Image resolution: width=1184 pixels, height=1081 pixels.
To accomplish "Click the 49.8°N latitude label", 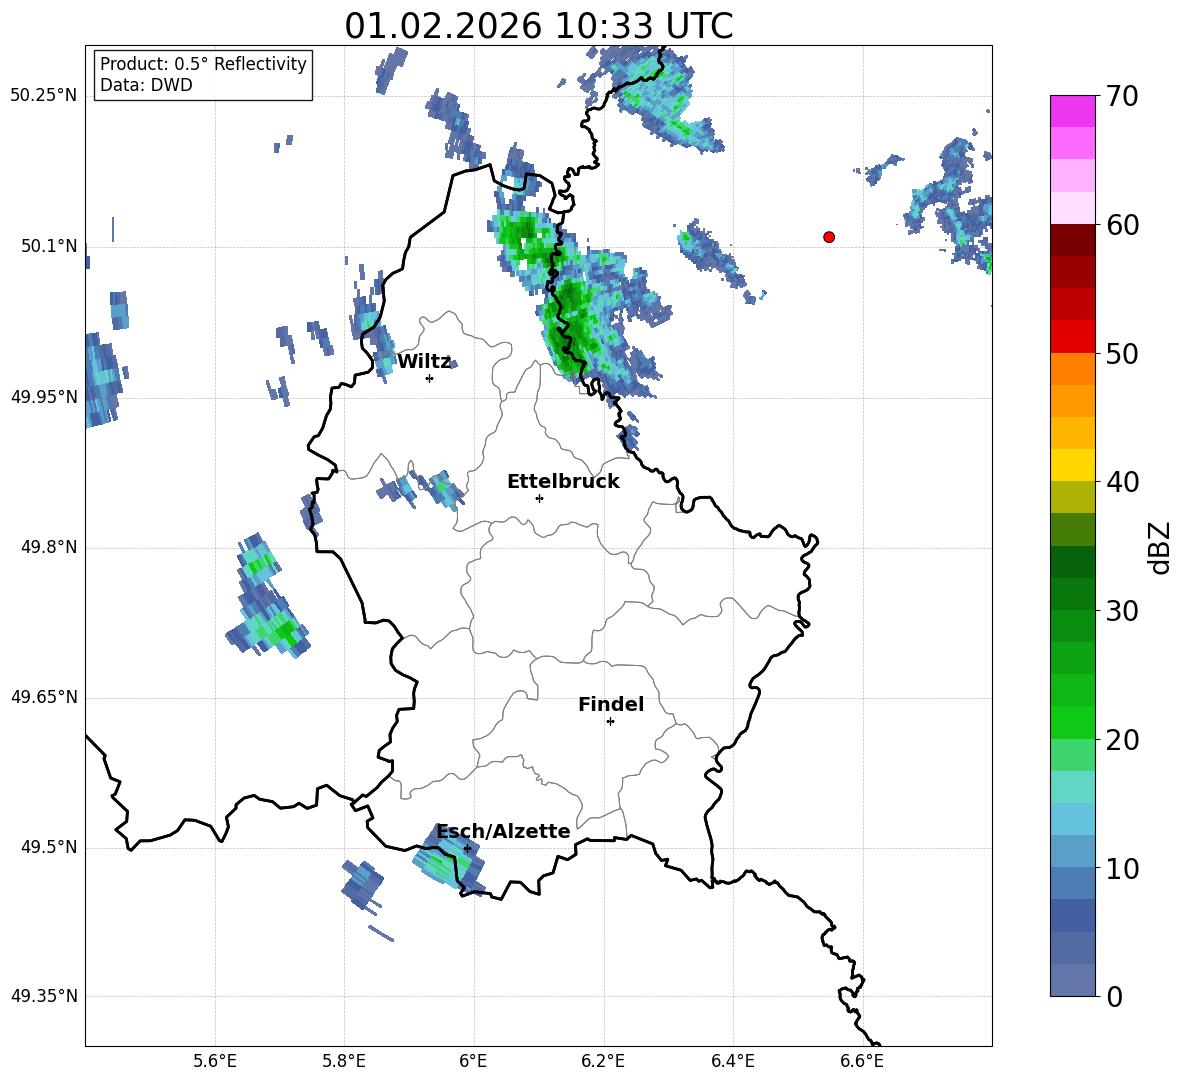I will point(49,547).
